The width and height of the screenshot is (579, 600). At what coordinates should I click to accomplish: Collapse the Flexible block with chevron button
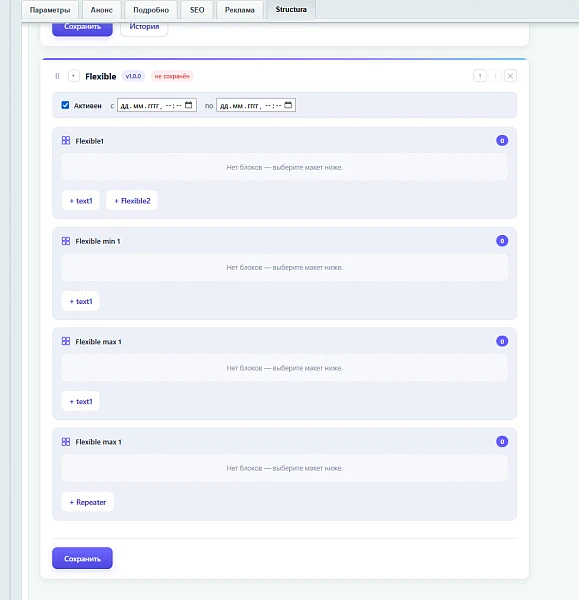73,76
